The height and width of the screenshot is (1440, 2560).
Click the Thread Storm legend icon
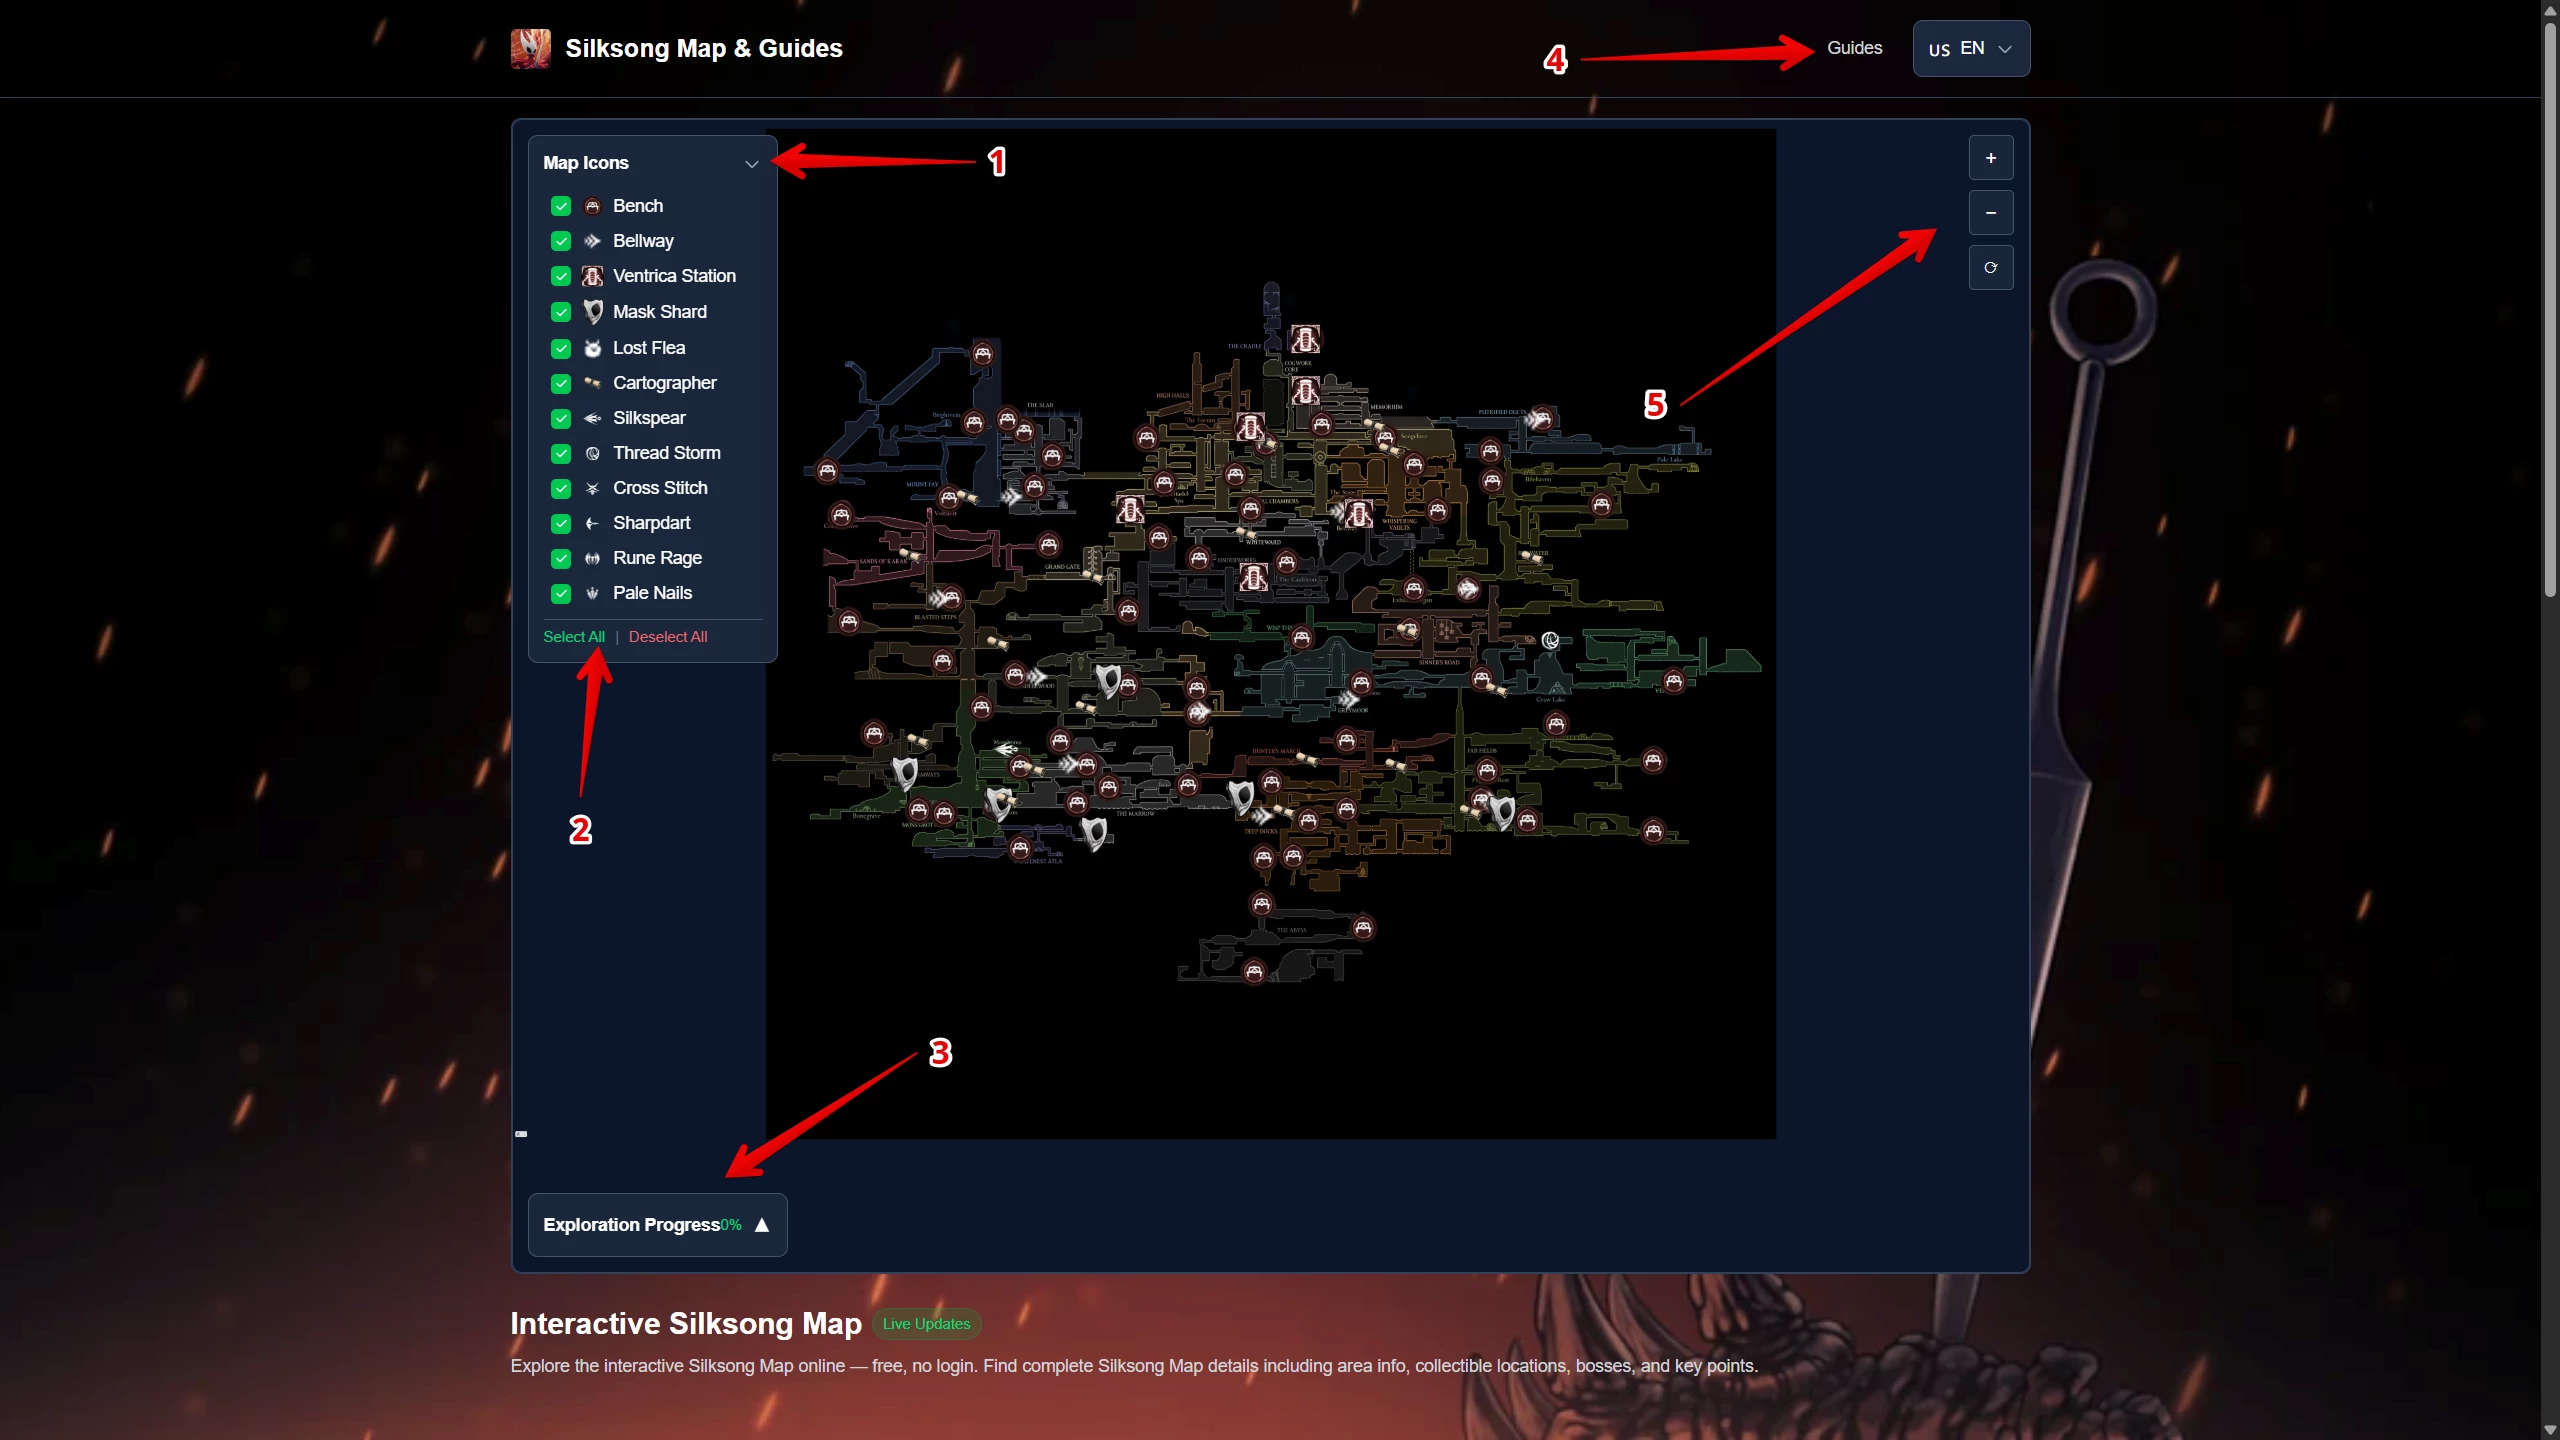pos(592,453)
